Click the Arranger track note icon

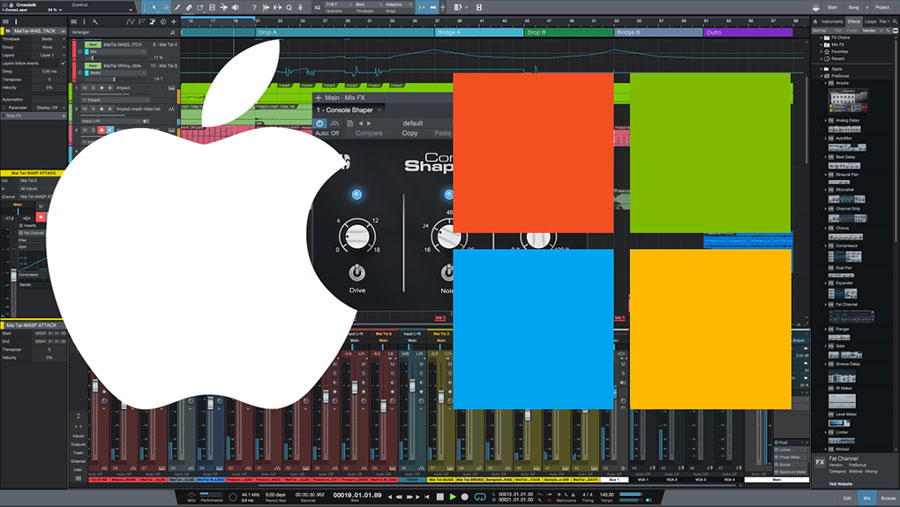pos(173,33)
